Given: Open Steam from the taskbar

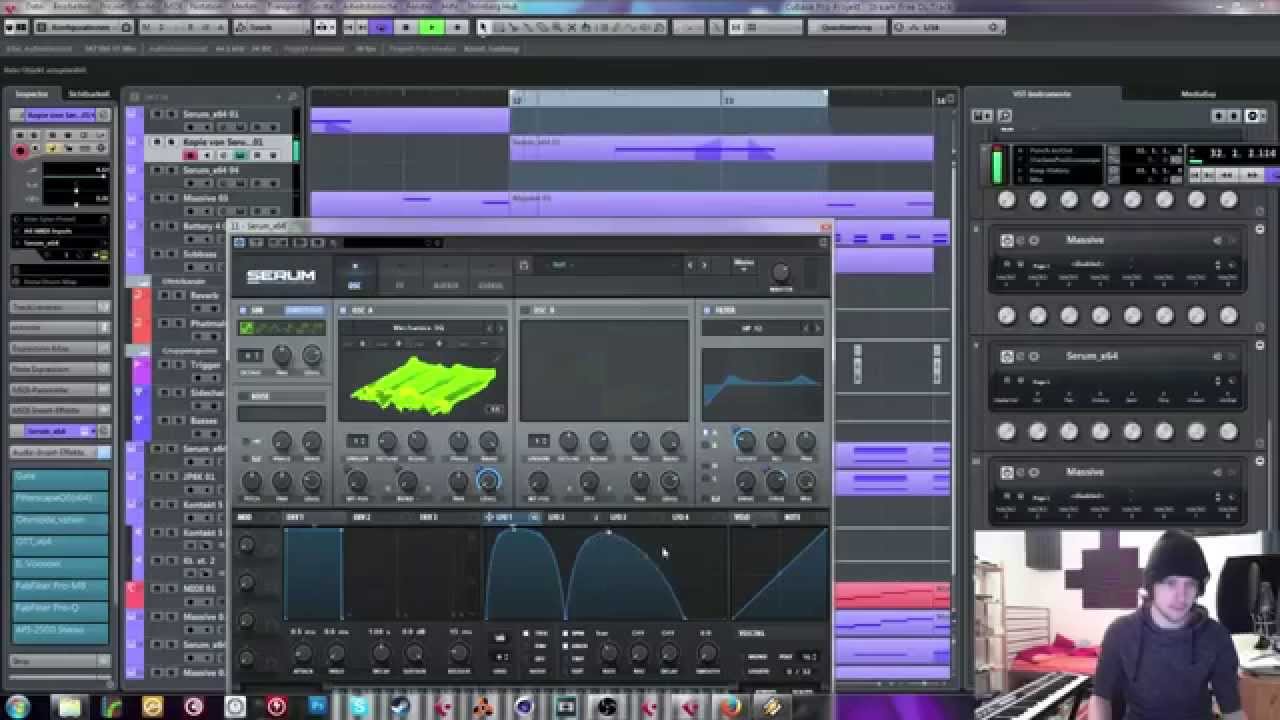Looking at the screenshot, I should 400,706.
